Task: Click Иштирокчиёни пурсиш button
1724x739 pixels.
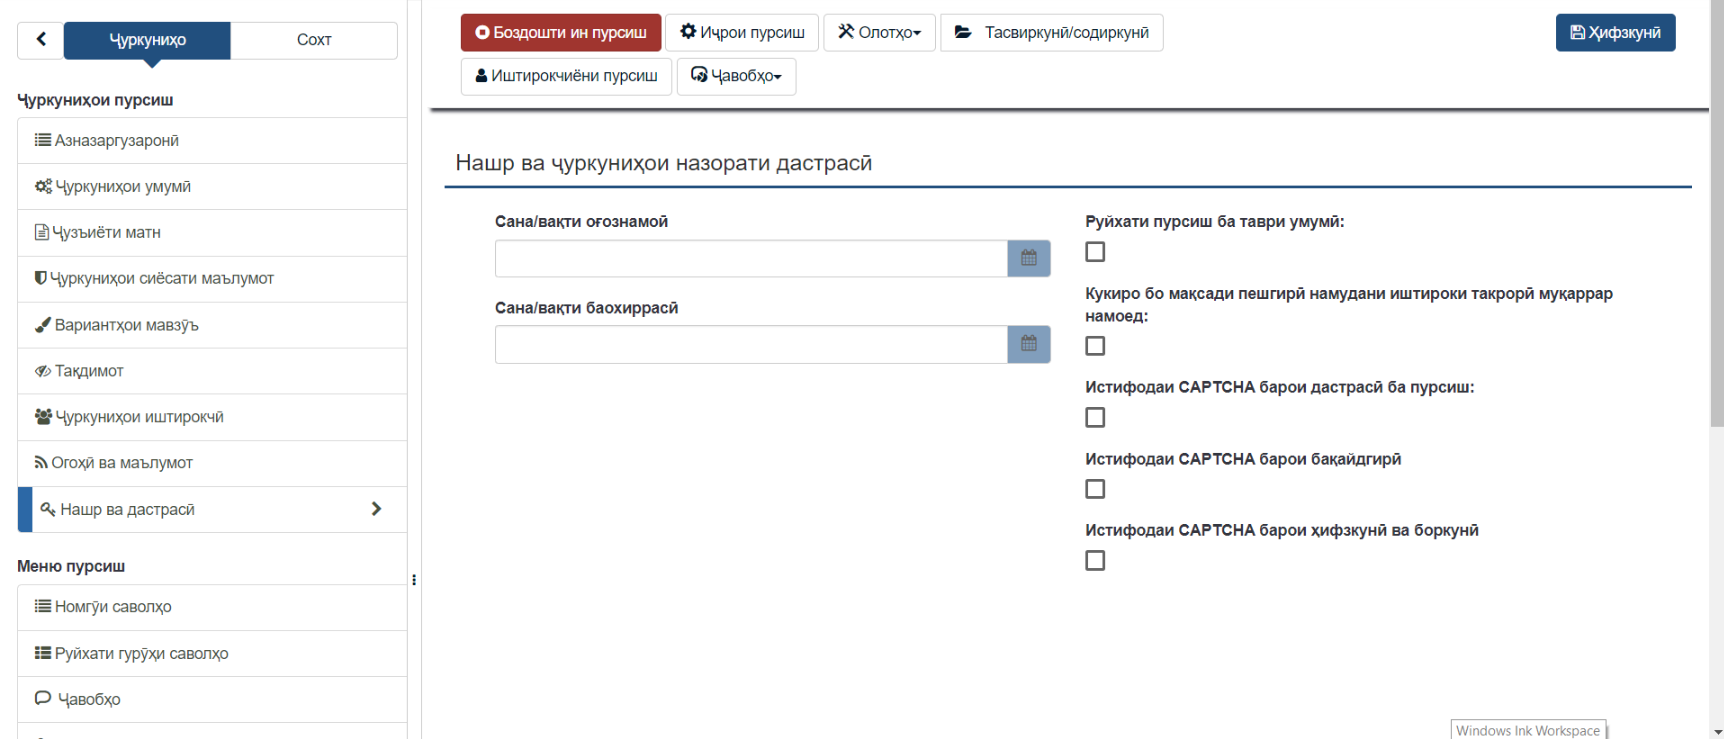Action: (x=566, y=76)
